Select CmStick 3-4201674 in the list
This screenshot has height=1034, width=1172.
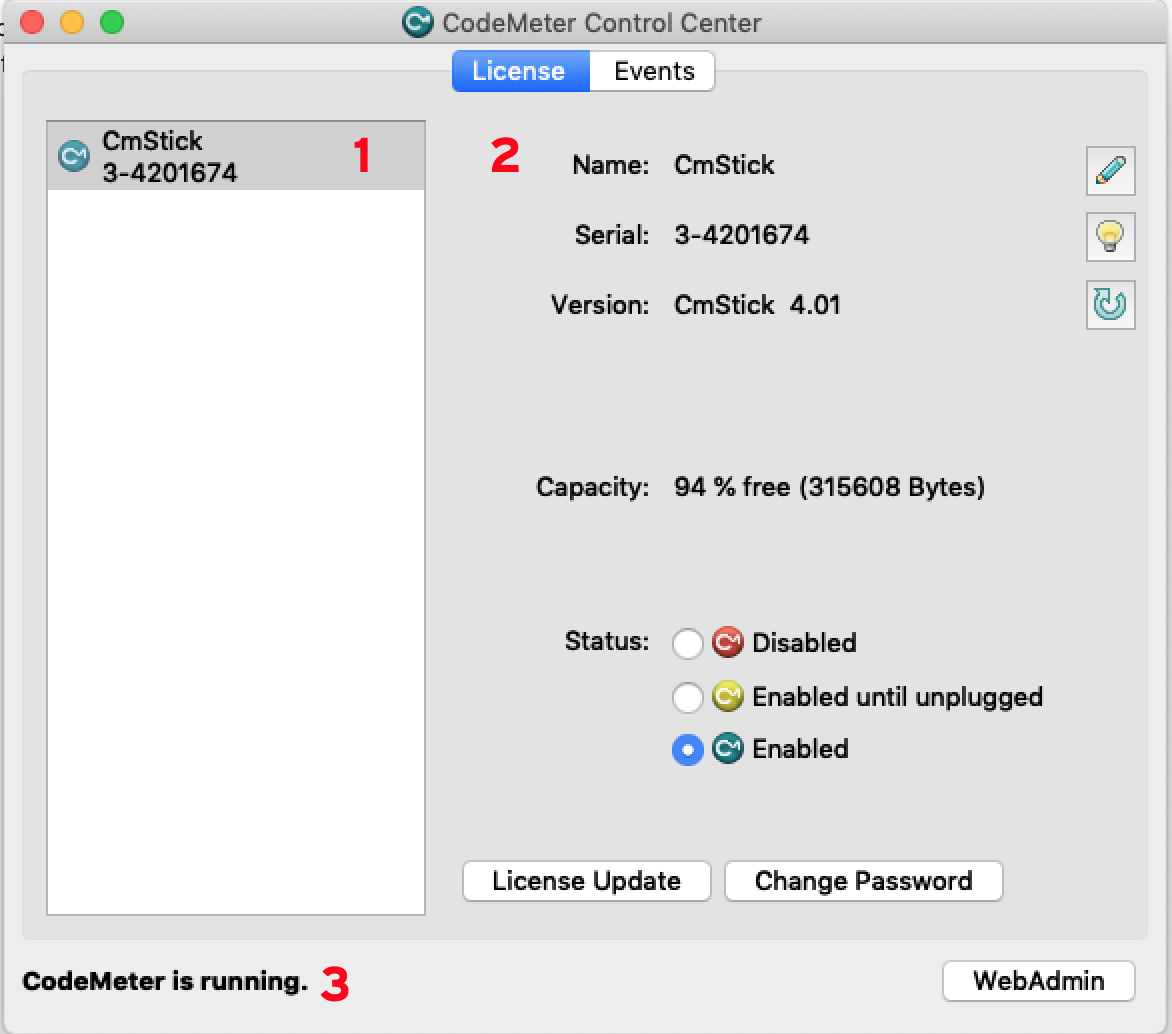click(236, 156)
